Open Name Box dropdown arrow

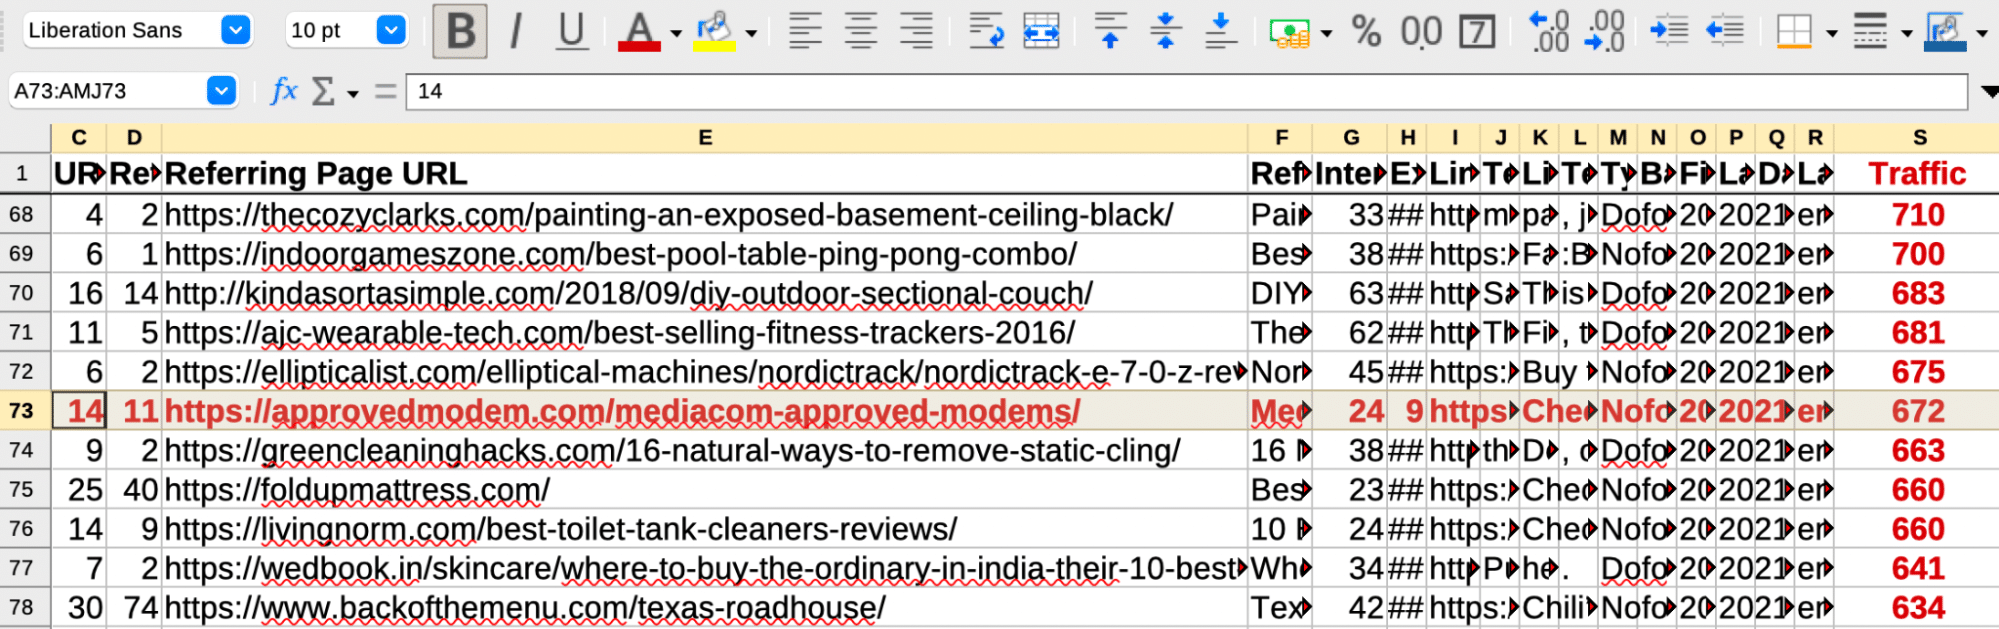pos(222,91)
